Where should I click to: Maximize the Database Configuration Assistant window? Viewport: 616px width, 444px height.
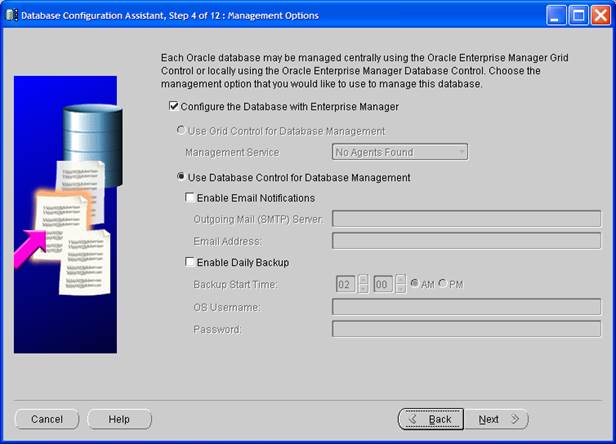[x=578, y=16]
